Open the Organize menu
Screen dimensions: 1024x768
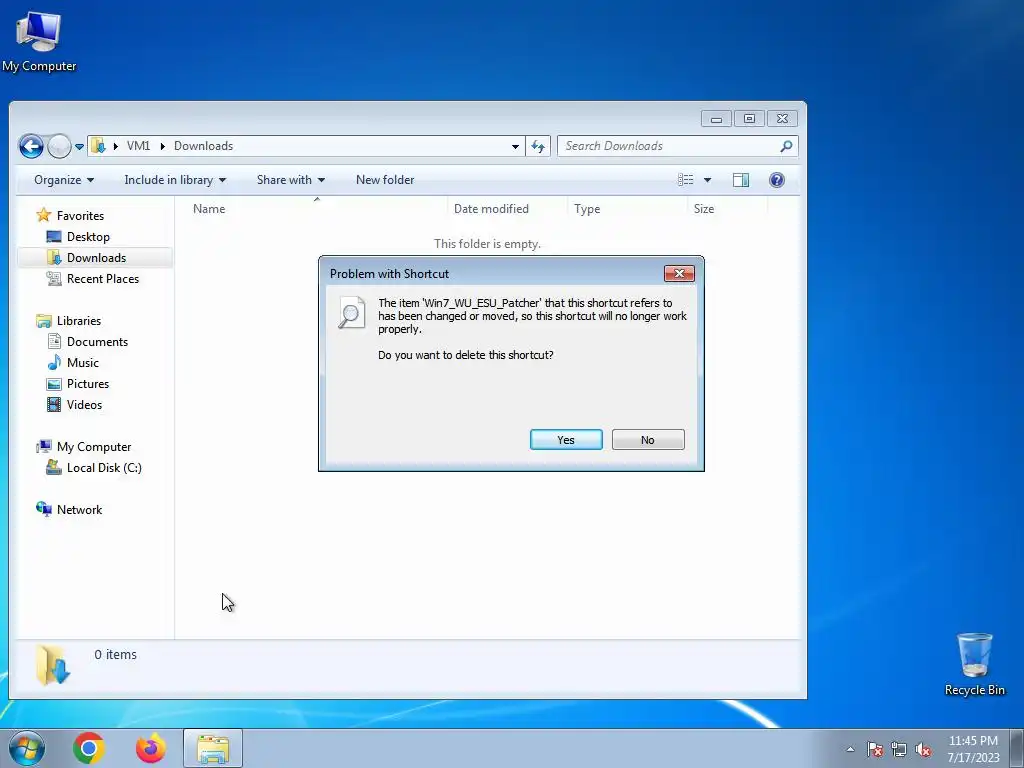coord(63,180)
